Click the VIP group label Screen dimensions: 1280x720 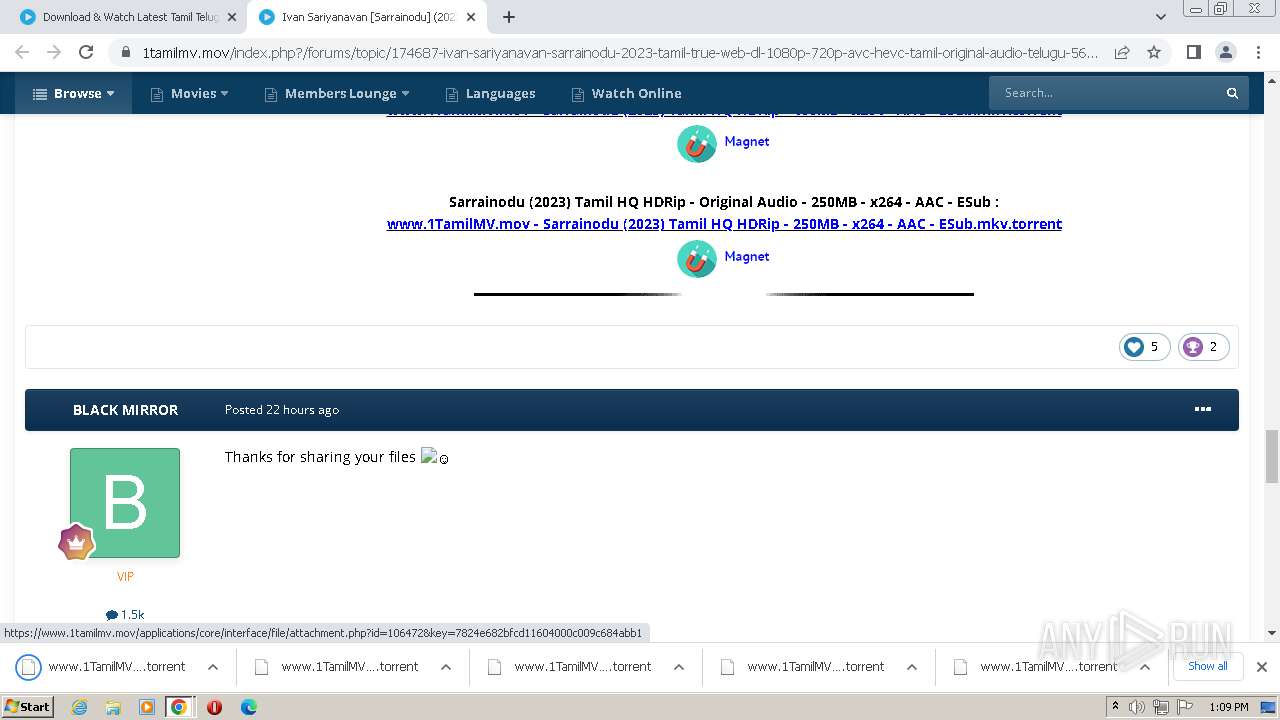[x=125, y=577]
